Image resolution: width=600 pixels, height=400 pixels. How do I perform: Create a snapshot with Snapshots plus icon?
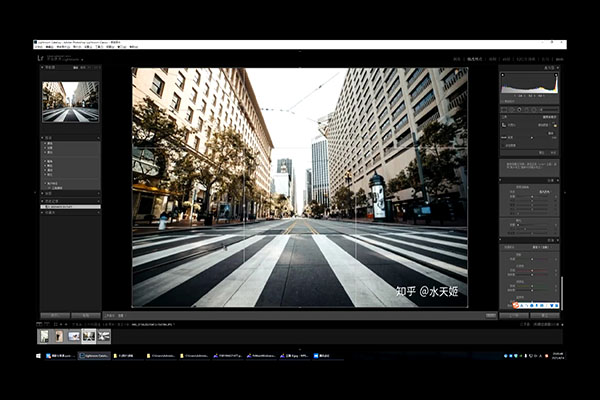[98, 193]
